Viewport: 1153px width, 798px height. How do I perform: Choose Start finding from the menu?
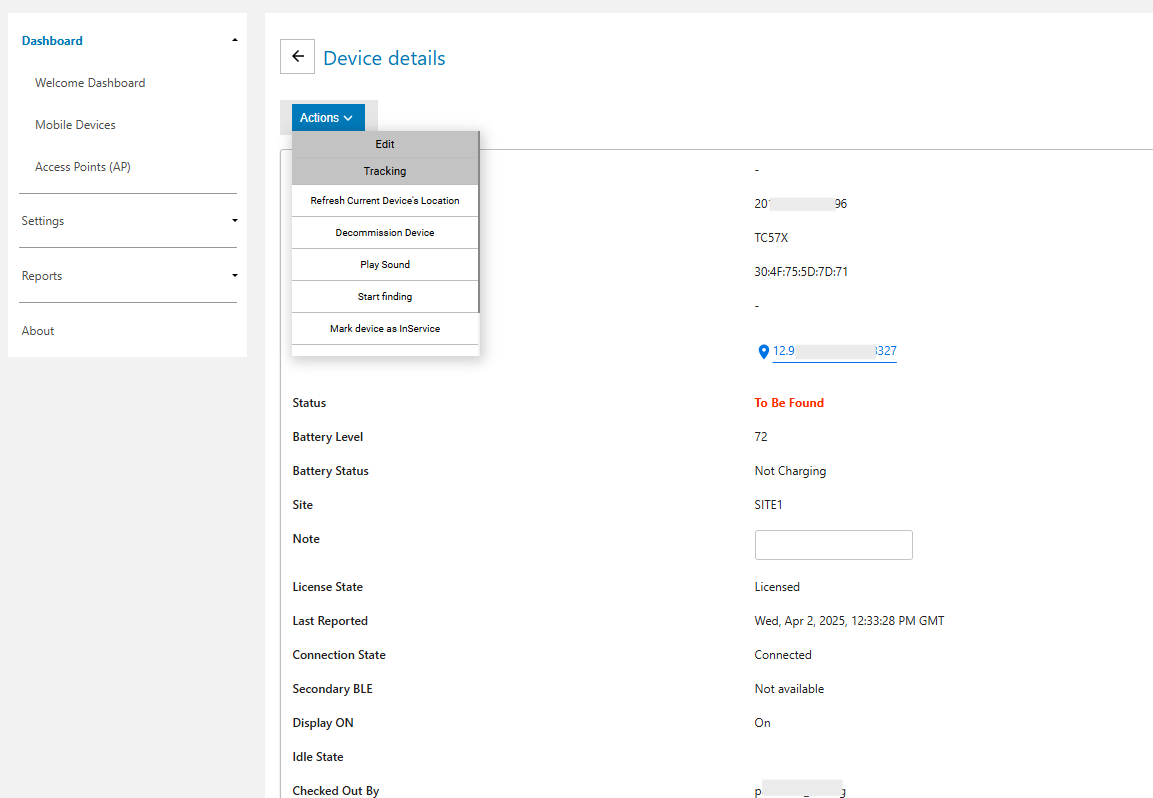(x=385, y=297)
